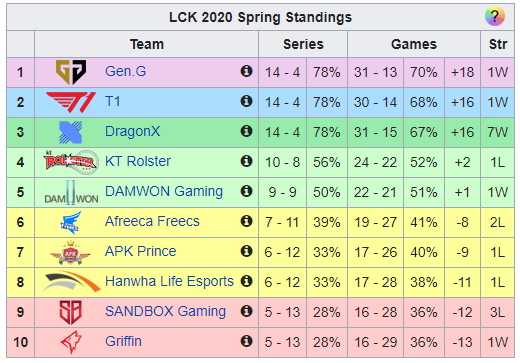
Task: Show DragonX team info popup icon
Action: (x=246, y=131)
